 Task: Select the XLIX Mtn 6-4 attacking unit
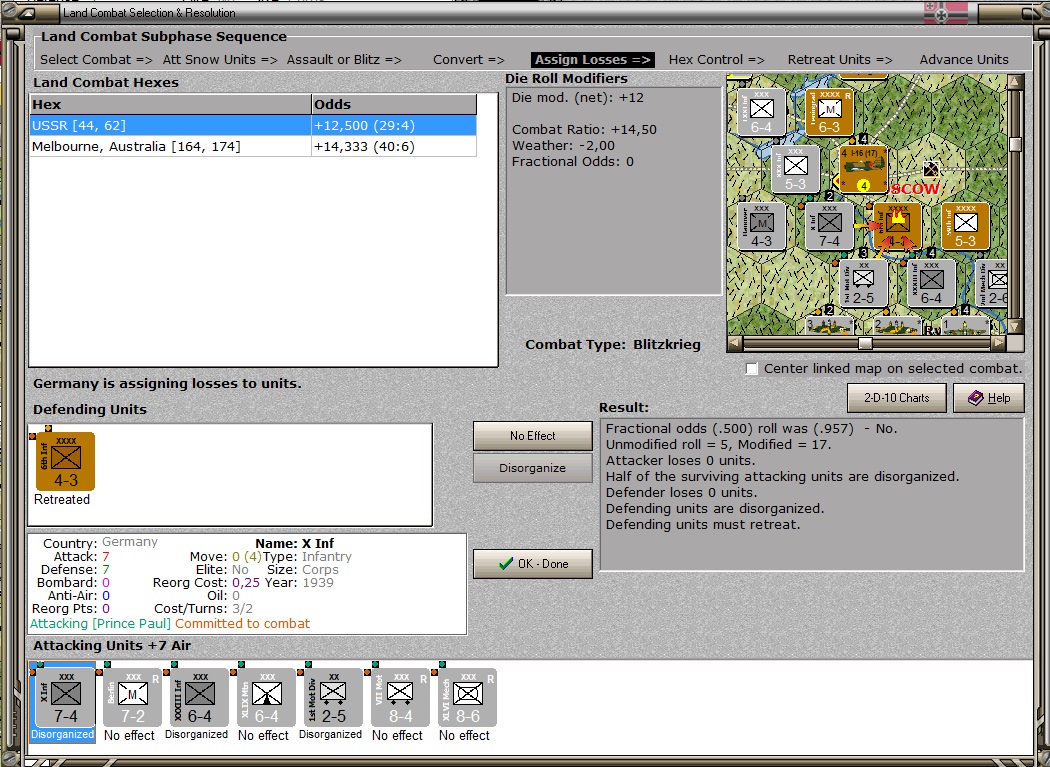point(267,697)
